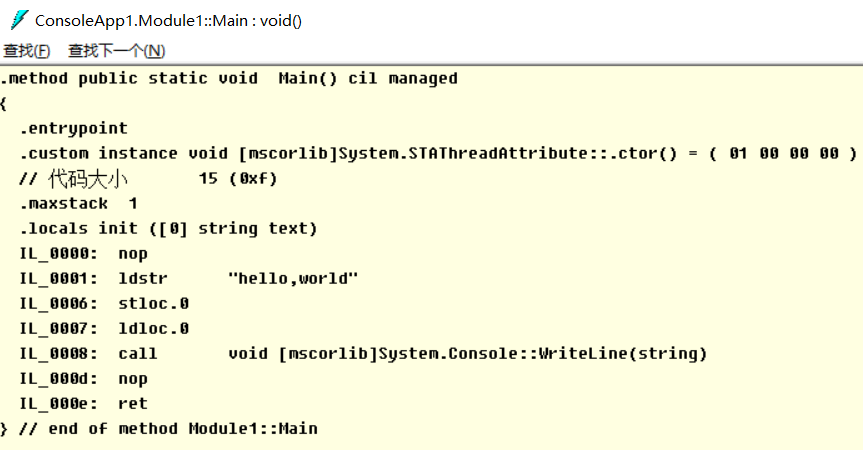Click the IL_0000 nop instruction
Screen dimensions: 863x450
(x=83, y=254)
